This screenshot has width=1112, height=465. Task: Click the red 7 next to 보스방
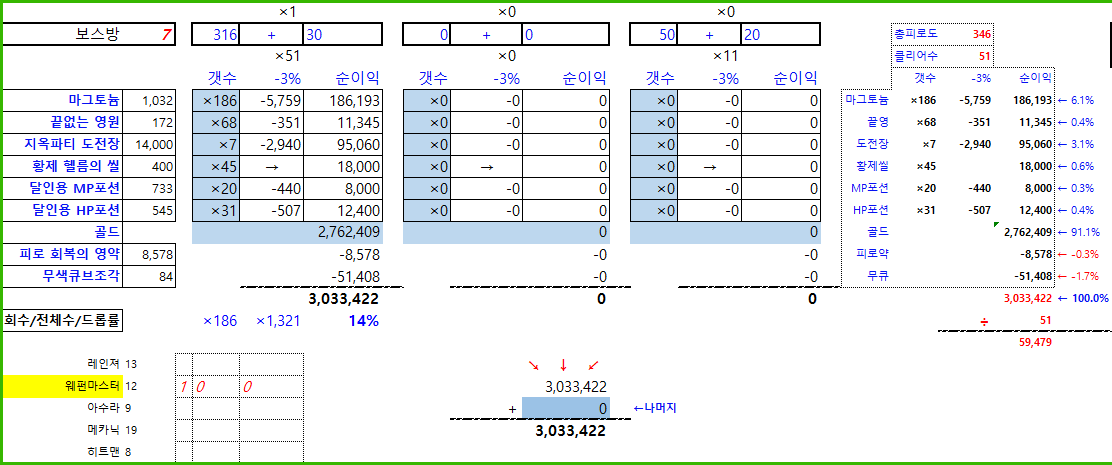[x=166, y=35]
